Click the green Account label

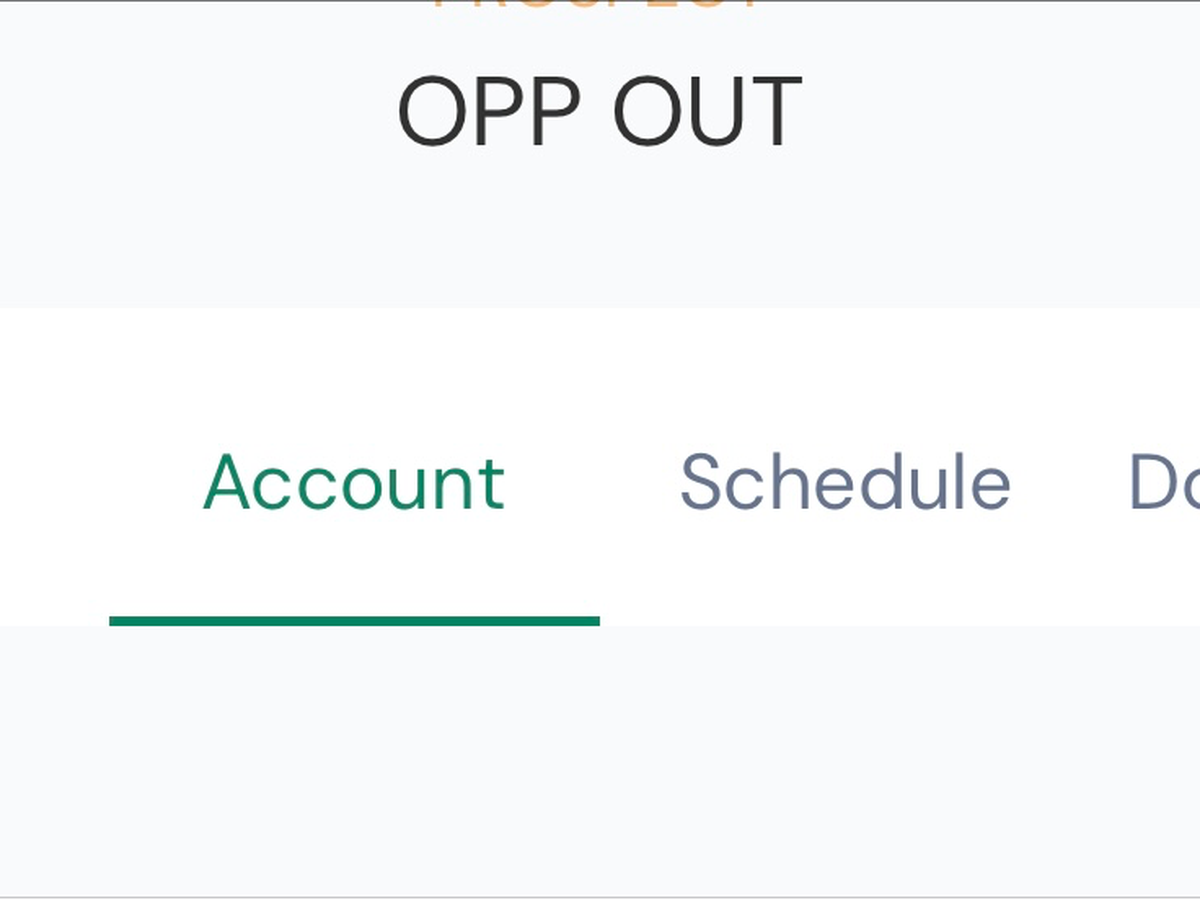point(354,483)
